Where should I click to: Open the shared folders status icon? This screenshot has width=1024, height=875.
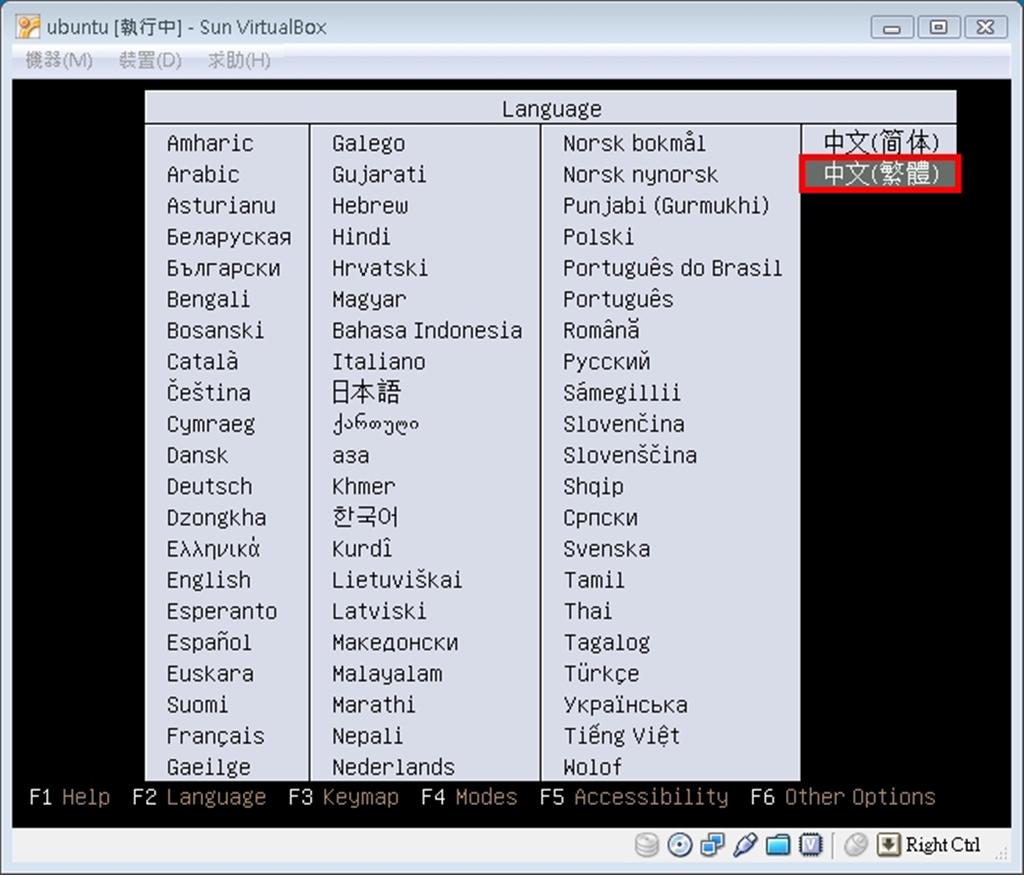779,845
